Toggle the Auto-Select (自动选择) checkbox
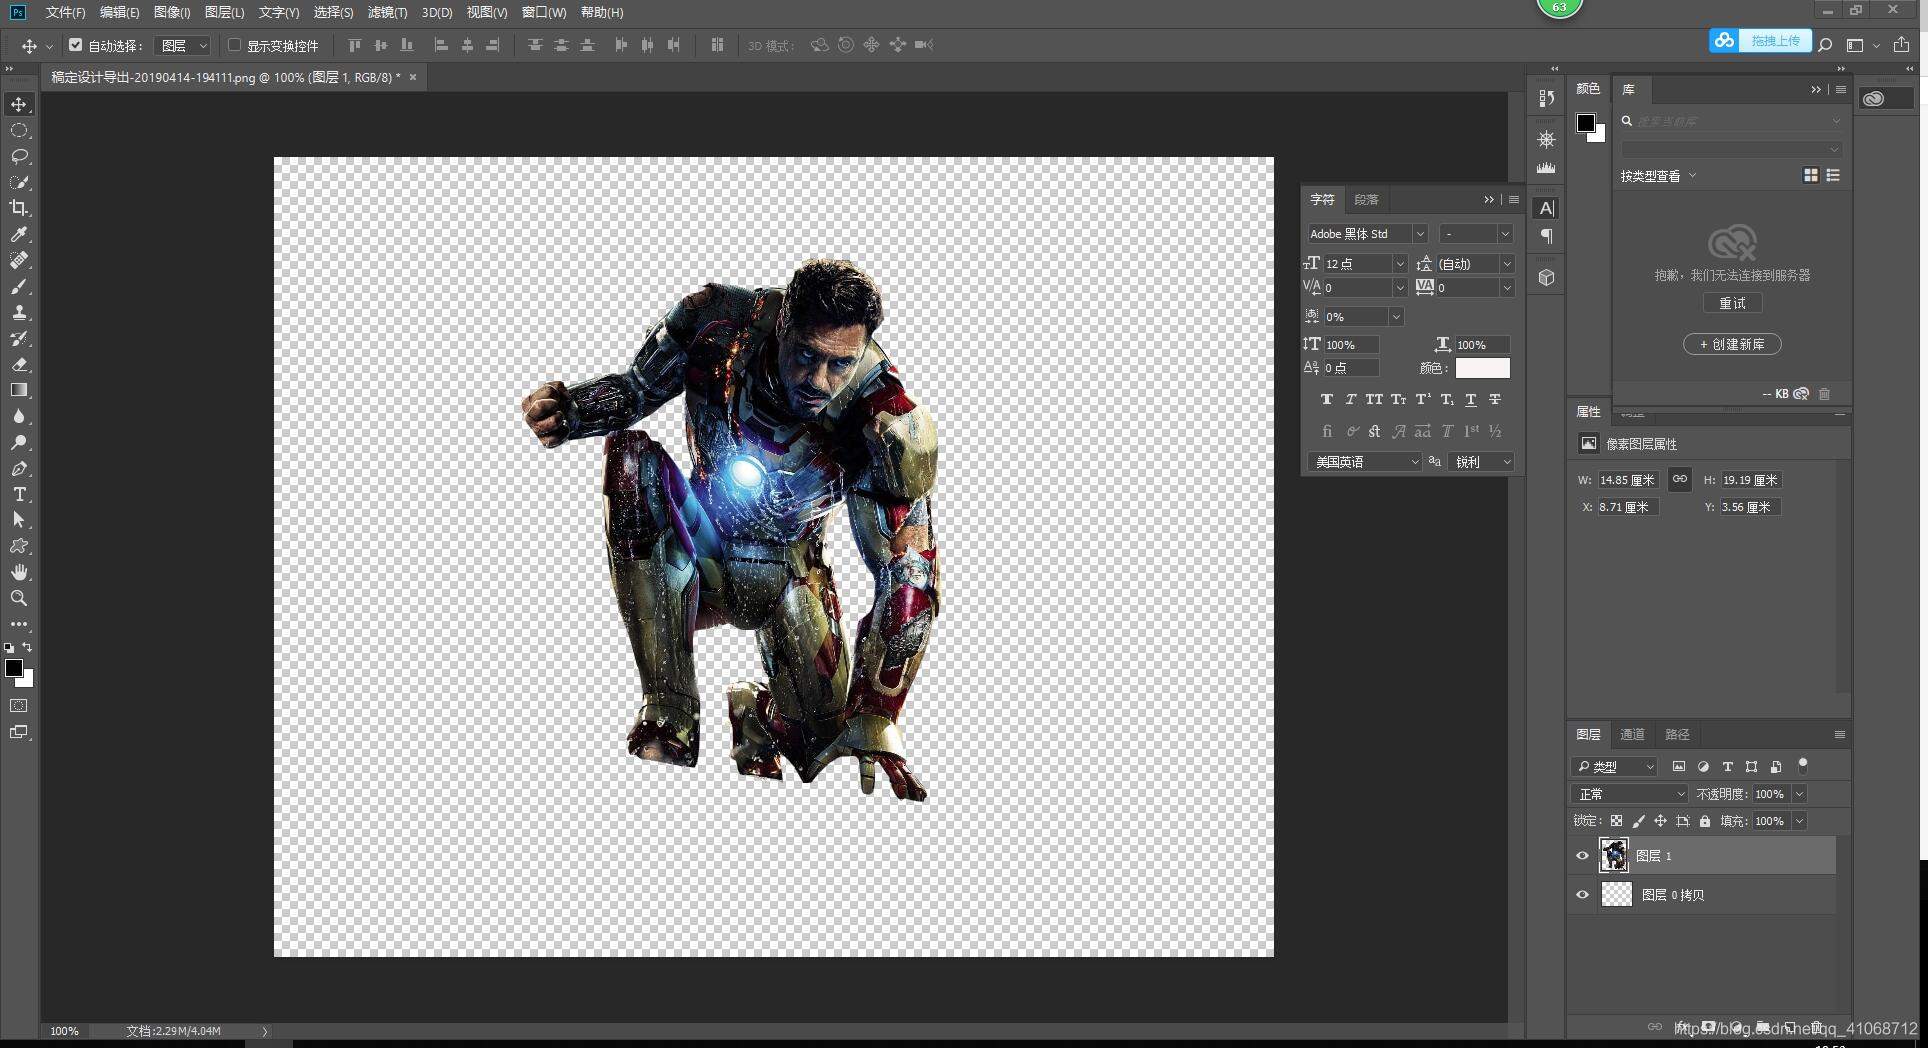This screenshot has height=1048, width=1928. [x=75, y=45]
